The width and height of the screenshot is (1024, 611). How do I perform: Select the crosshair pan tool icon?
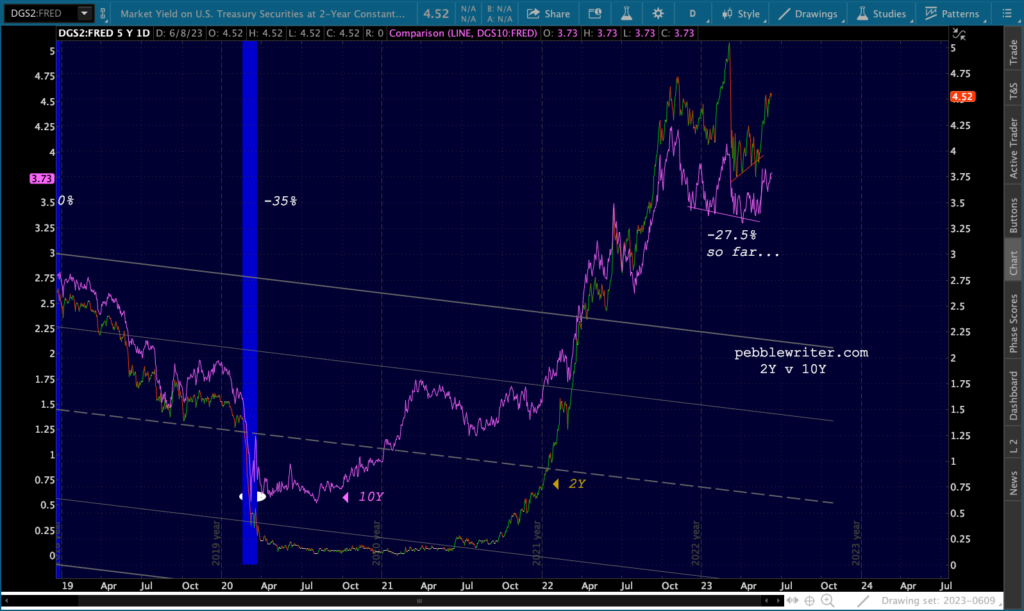click(x=810, y=601)
